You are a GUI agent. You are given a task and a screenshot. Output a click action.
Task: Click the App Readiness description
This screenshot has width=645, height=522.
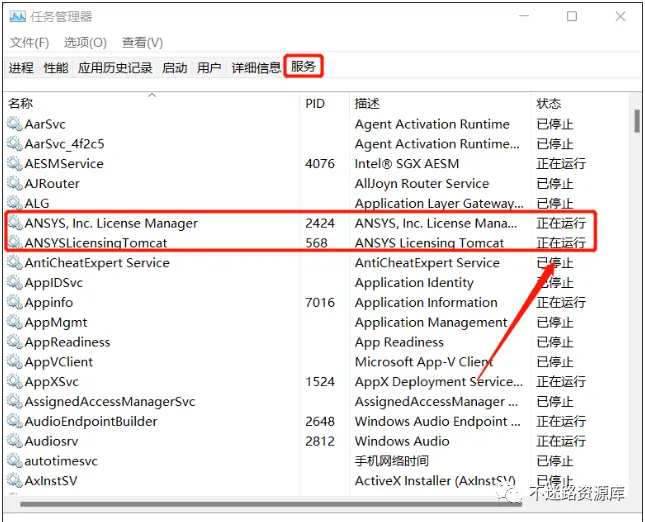399,342
